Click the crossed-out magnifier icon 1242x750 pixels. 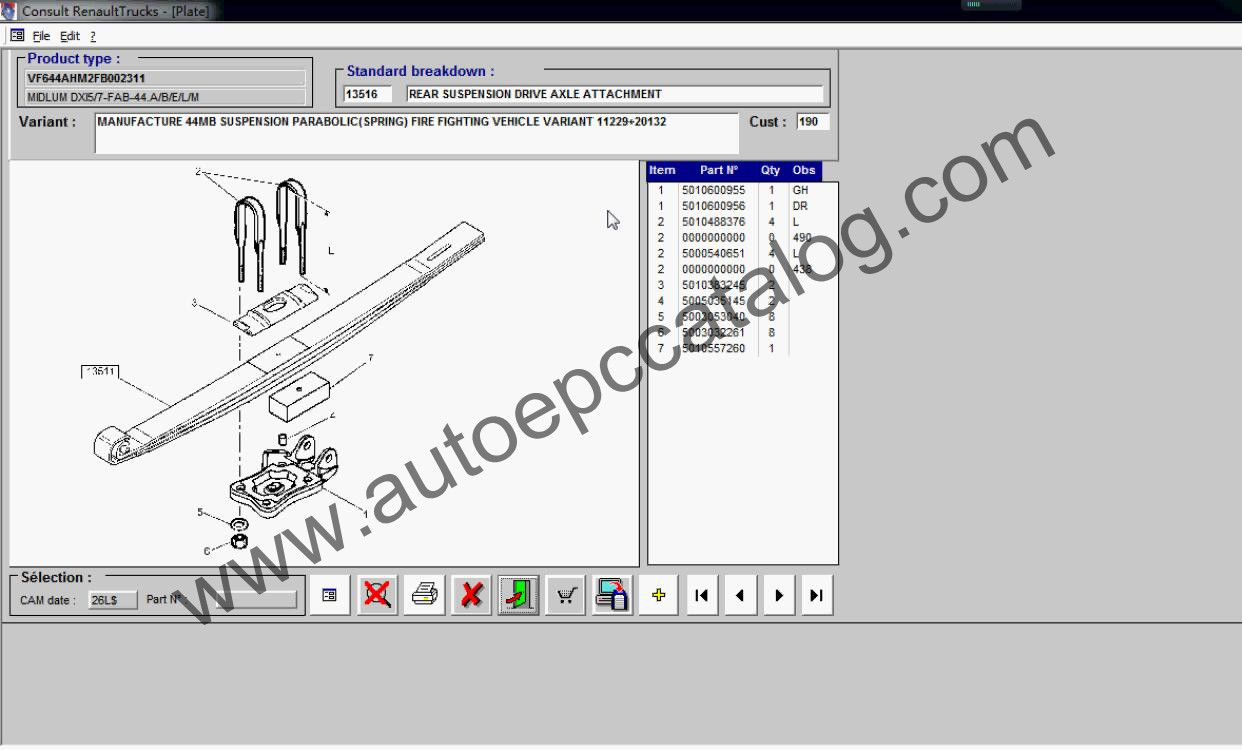coord(377,596)
